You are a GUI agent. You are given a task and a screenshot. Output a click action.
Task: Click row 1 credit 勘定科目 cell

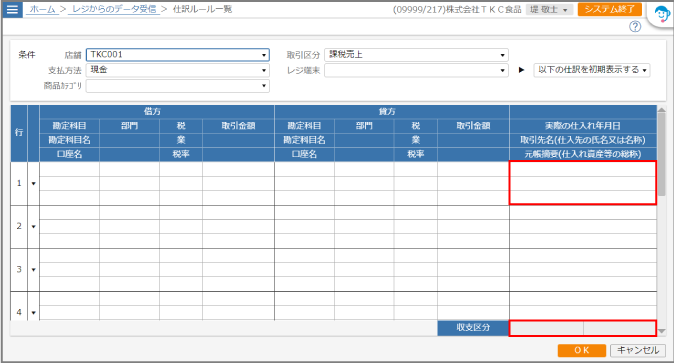pyautogui.click(x=304, y=169)
